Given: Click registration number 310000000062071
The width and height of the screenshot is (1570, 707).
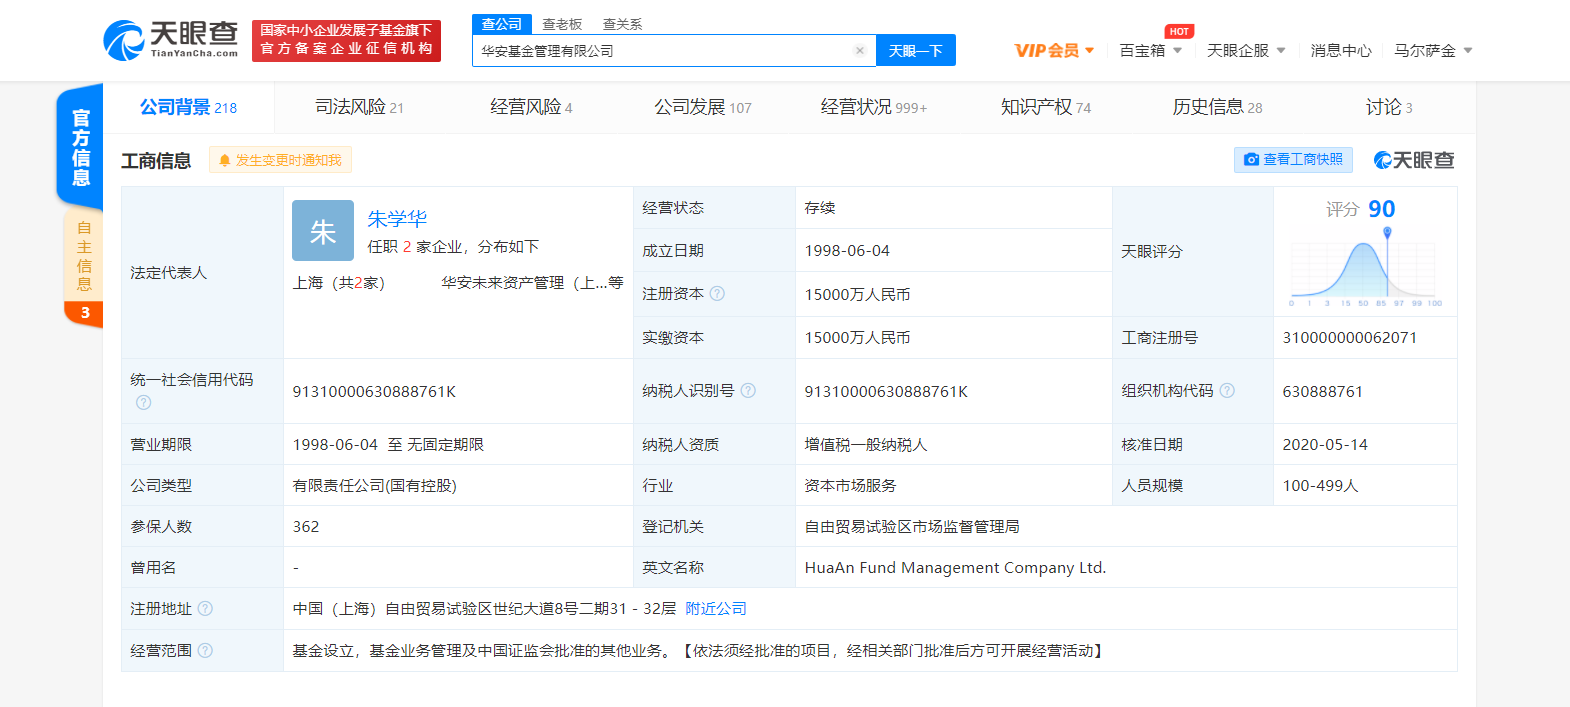Looking at the screenshot, I should (1350, 337).
